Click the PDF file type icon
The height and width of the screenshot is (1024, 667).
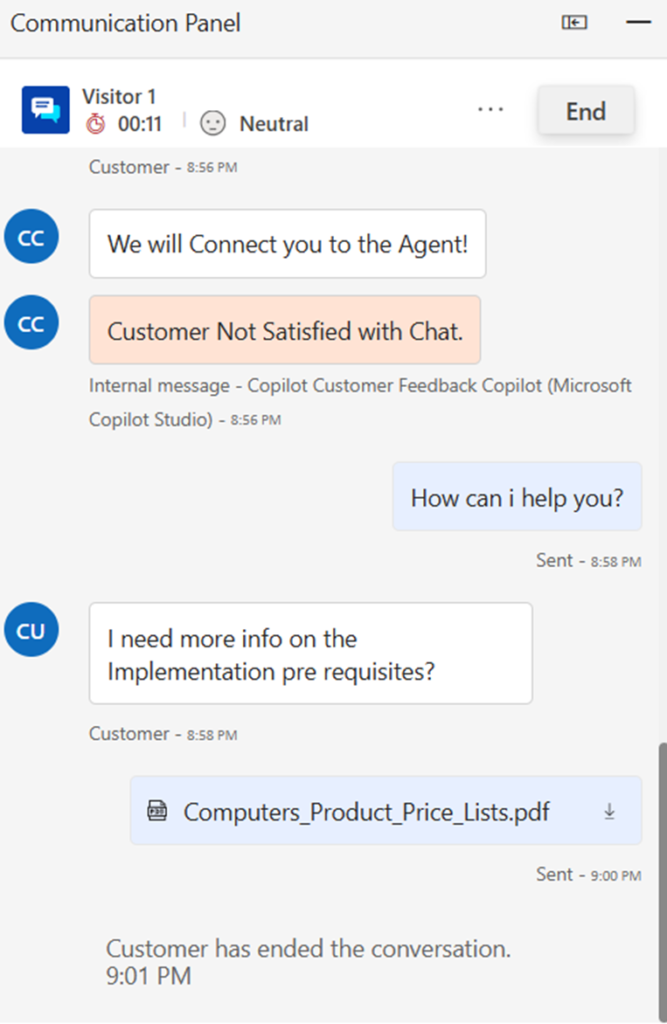tap(157, 811)
